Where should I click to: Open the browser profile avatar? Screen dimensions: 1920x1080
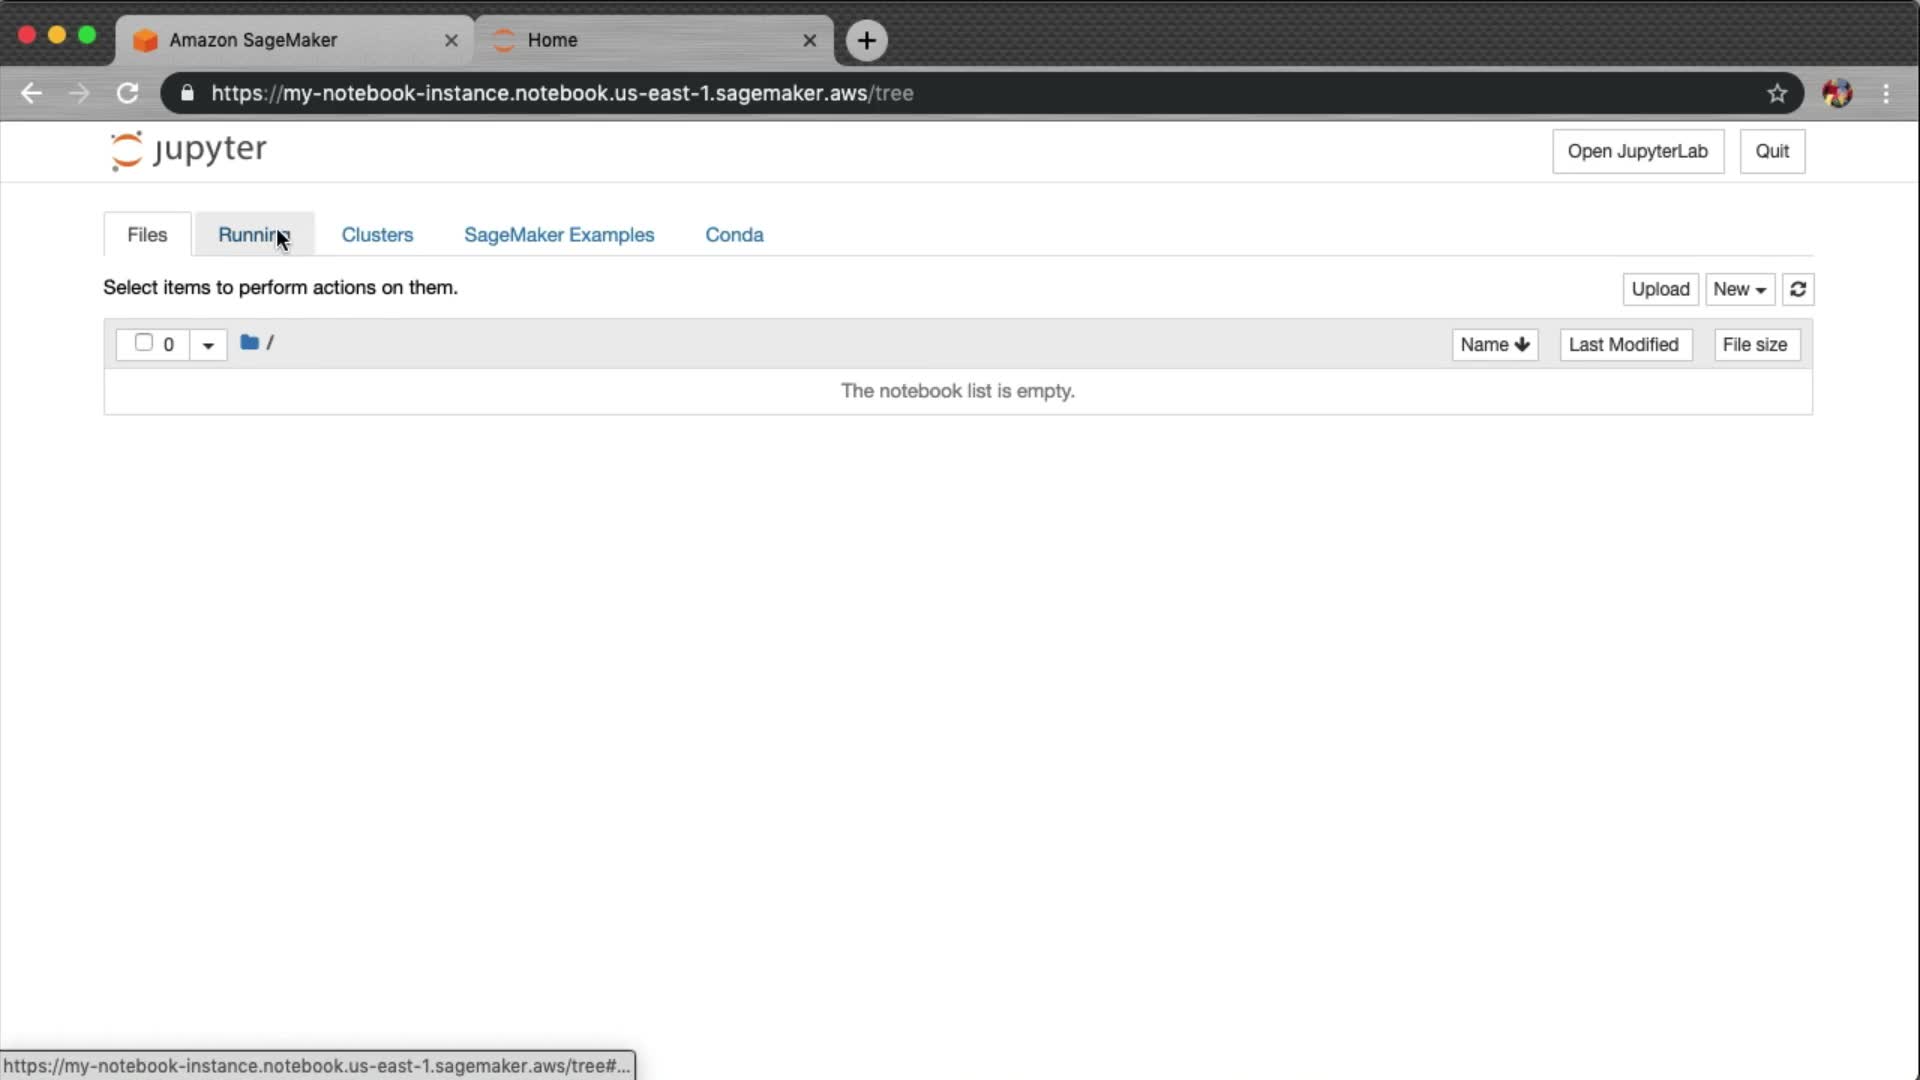(x=1837, y=93)
